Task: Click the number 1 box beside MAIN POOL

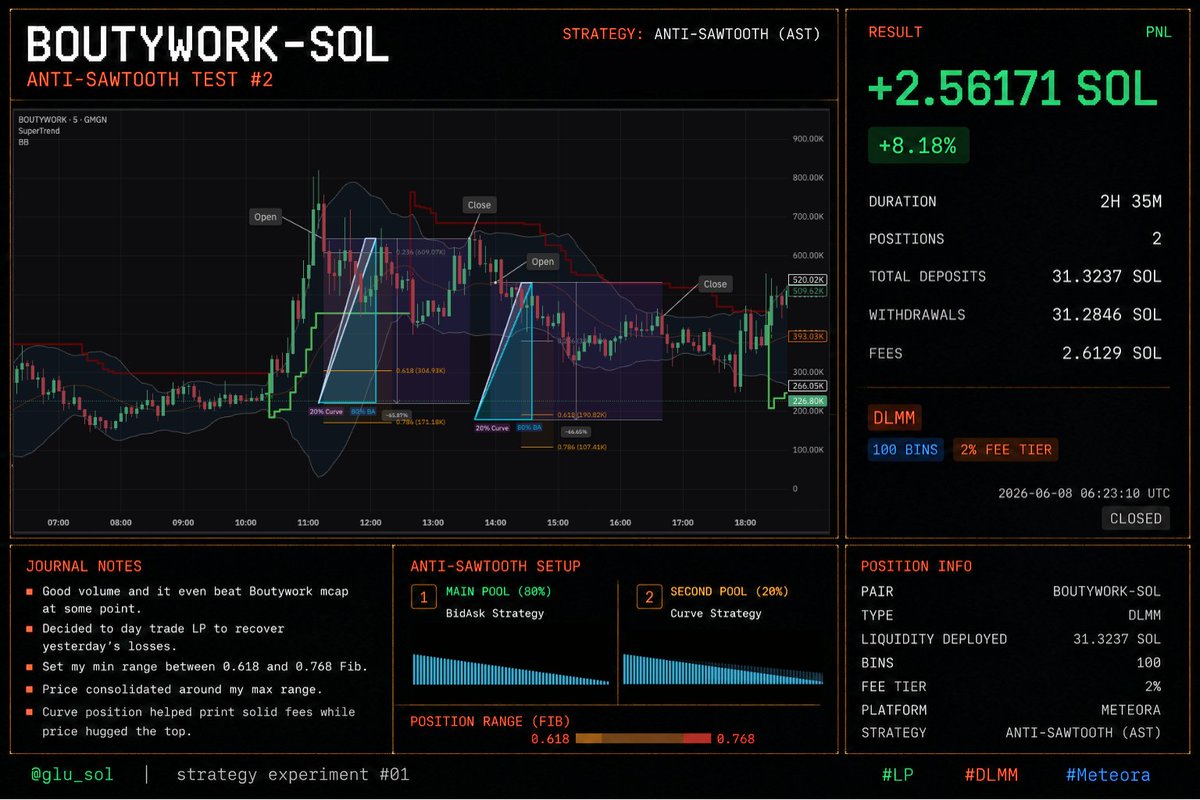Action: pyautogui.click(x=424, y=597)
